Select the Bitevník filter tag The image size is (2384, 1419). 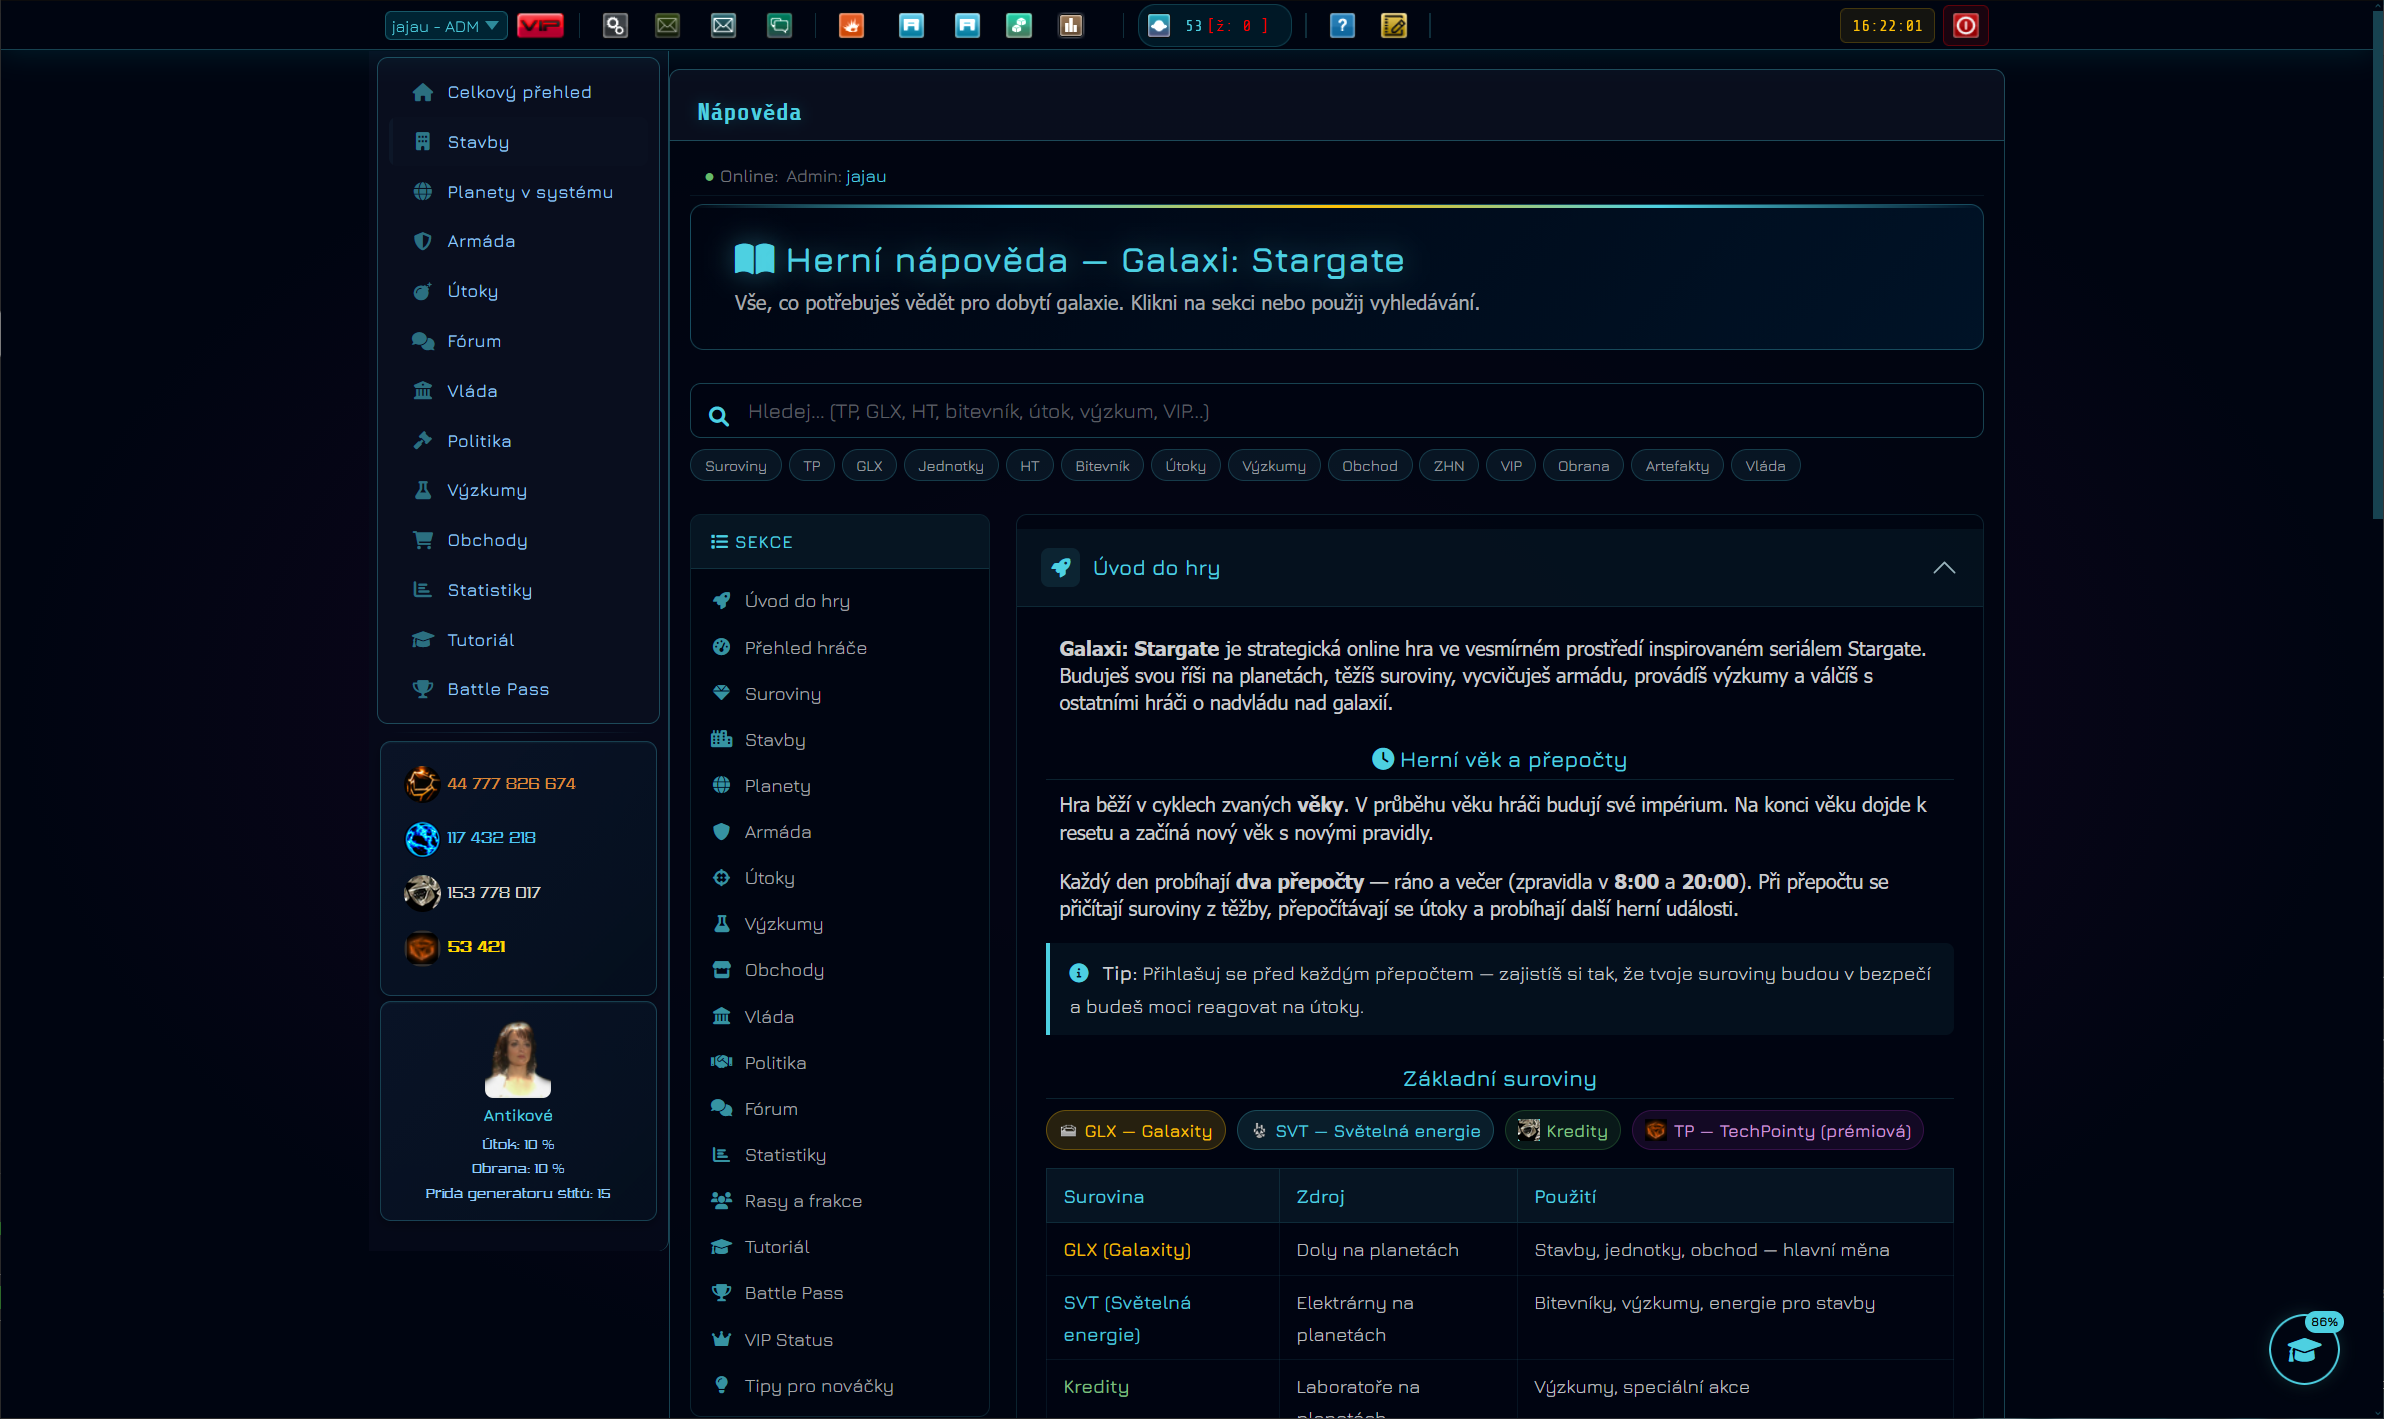1102,466
